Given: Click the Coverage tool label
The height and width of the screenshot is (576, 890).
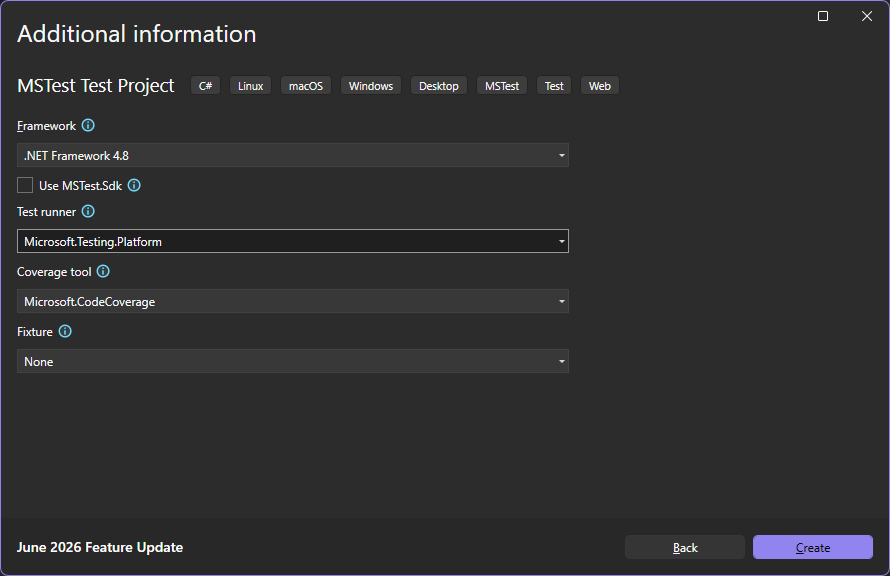Looking at the screenshot, I should [54, 272].
